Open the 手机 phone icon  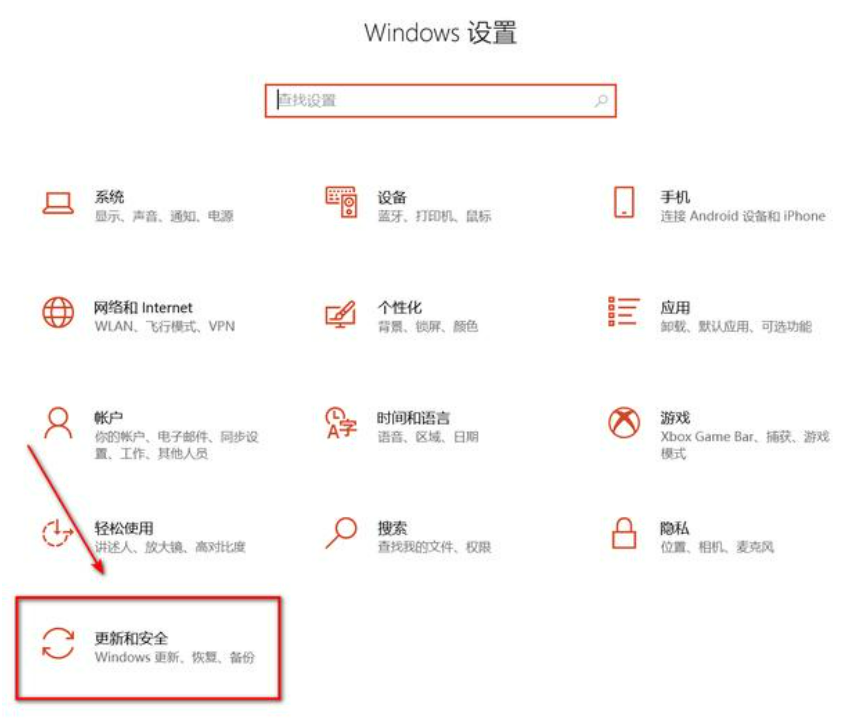coord(624,203)
